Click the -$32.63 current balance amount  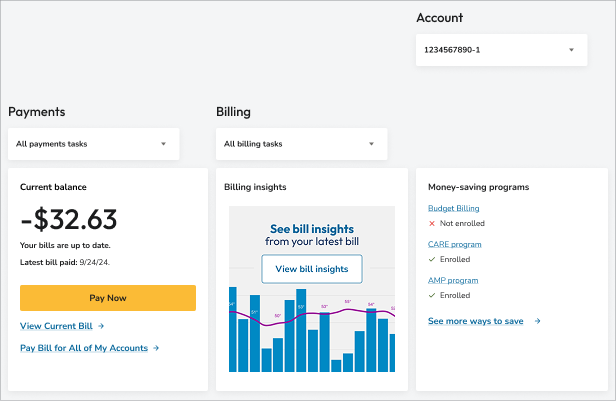(69, 219)
